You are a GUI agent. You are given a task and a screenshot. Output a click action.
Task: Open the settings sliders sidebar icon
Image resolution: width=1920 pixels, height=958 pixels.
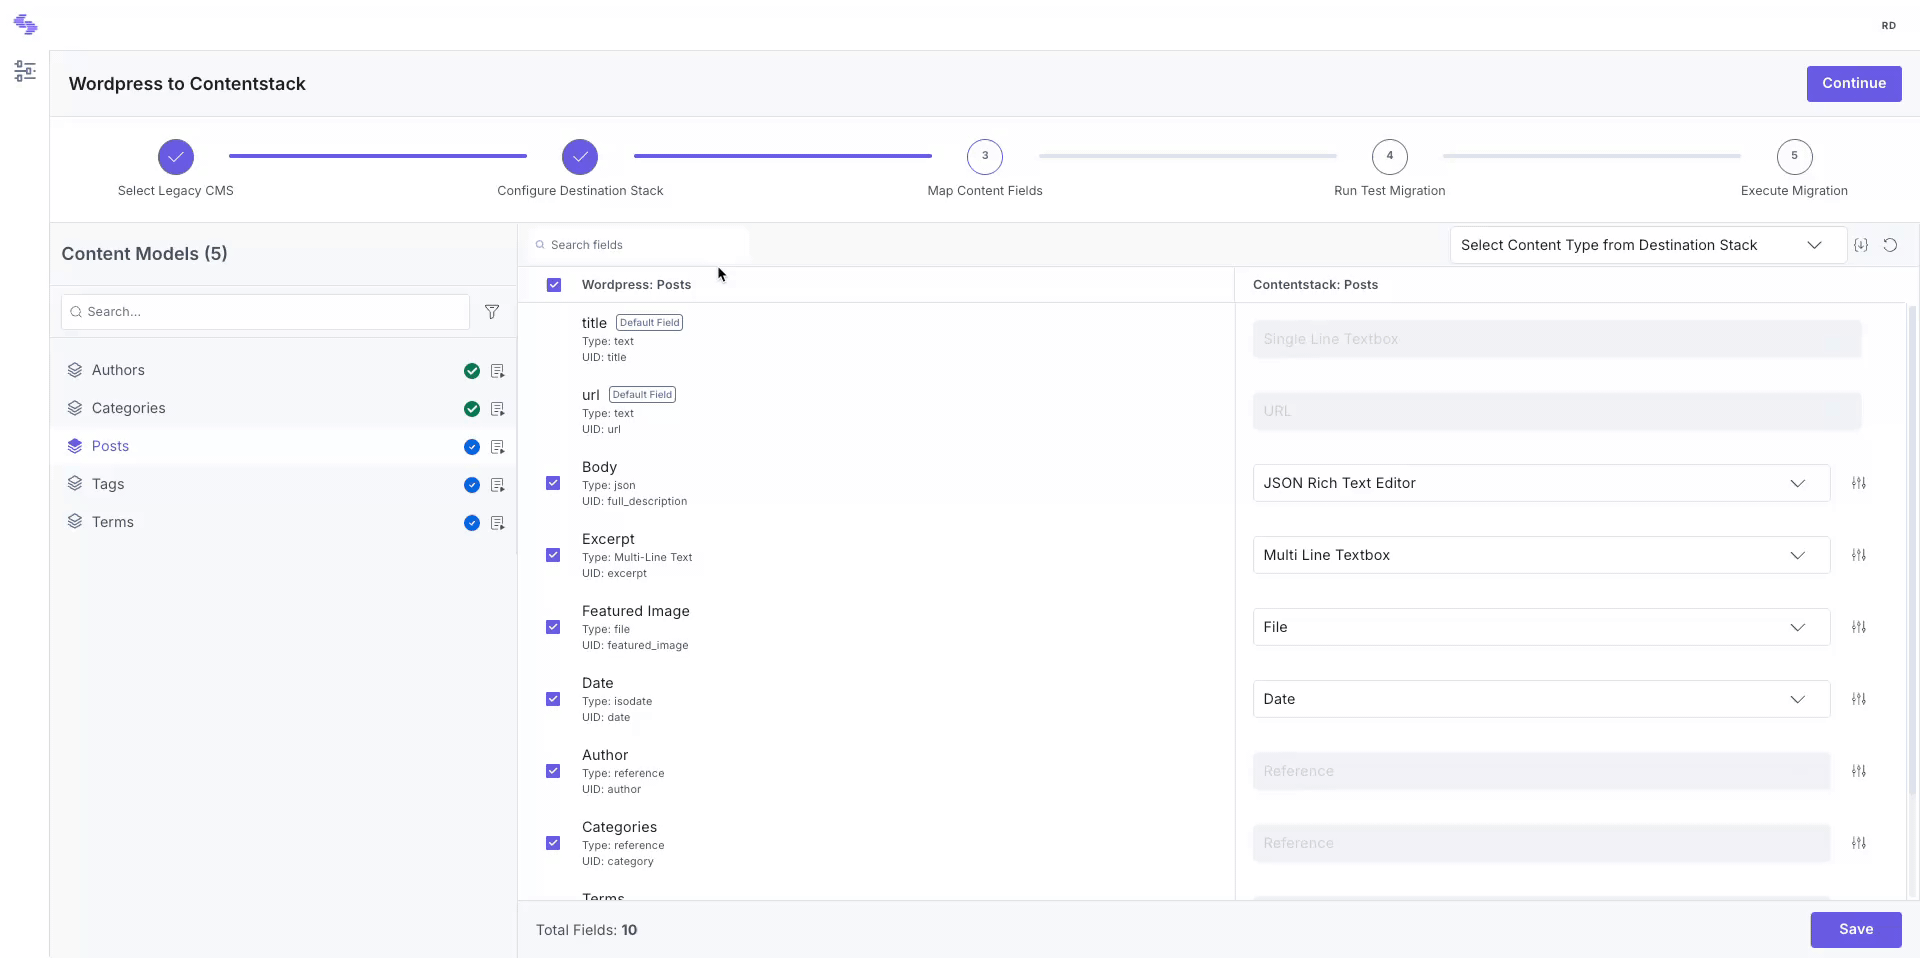point(25,71)
